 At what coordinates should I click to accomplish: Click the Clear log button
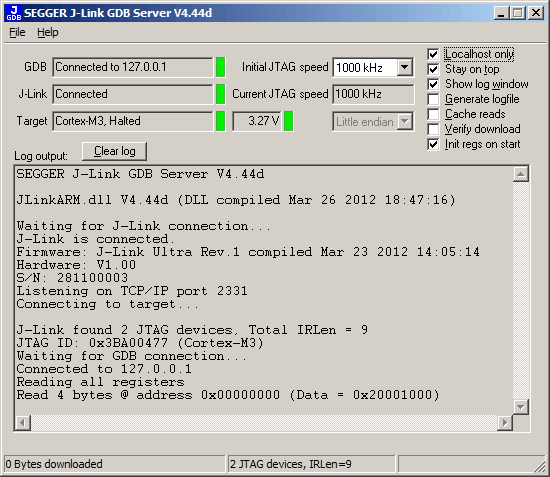[x=114, y=151]
